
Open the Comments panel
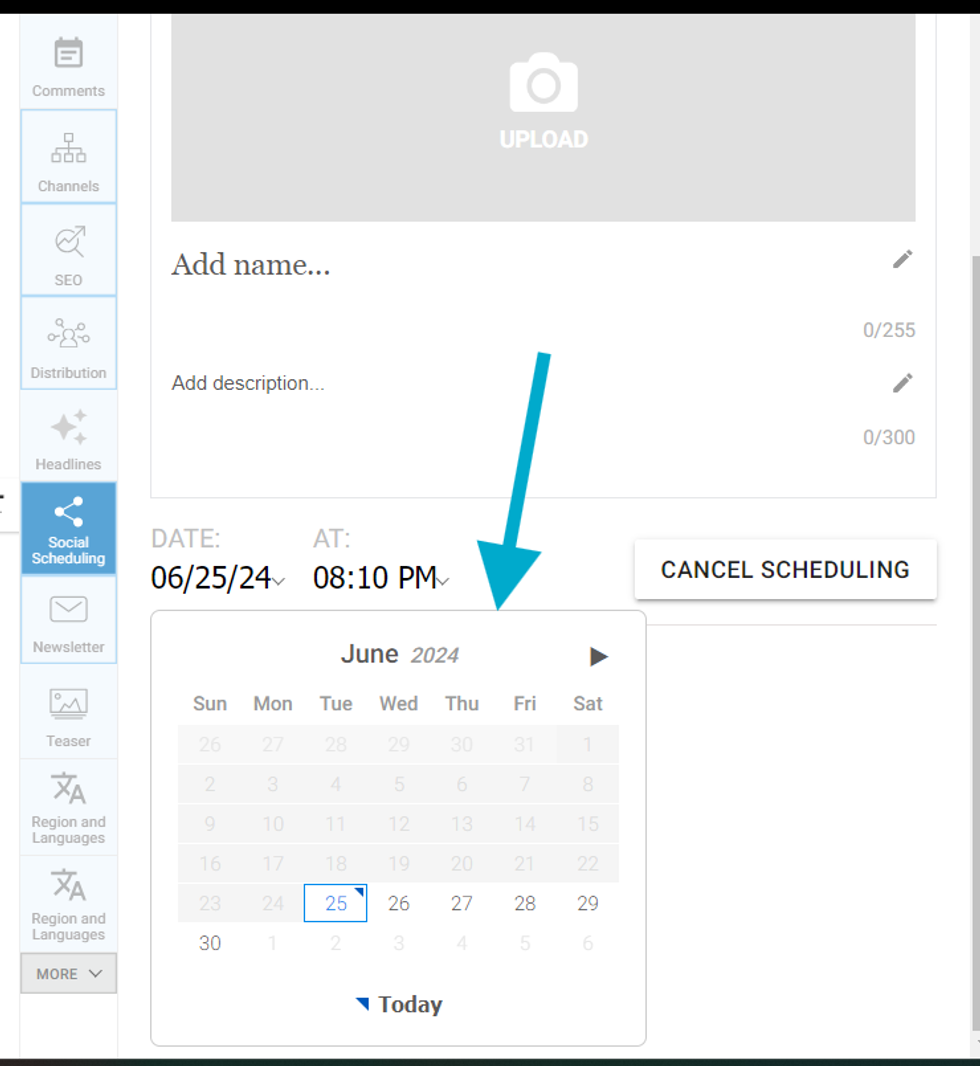68,62
